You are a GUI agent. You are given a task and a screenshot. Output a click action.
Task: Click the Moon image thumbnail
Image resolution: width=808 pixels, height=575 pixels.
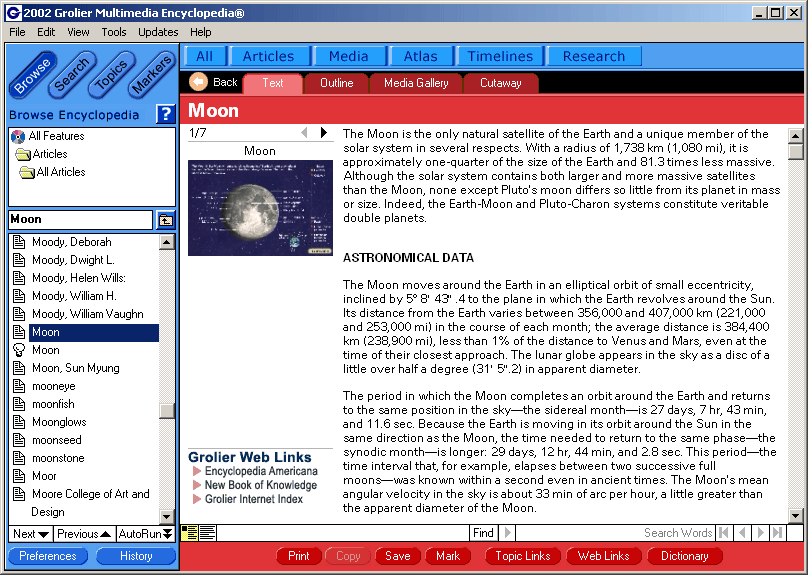pos(260,208)
